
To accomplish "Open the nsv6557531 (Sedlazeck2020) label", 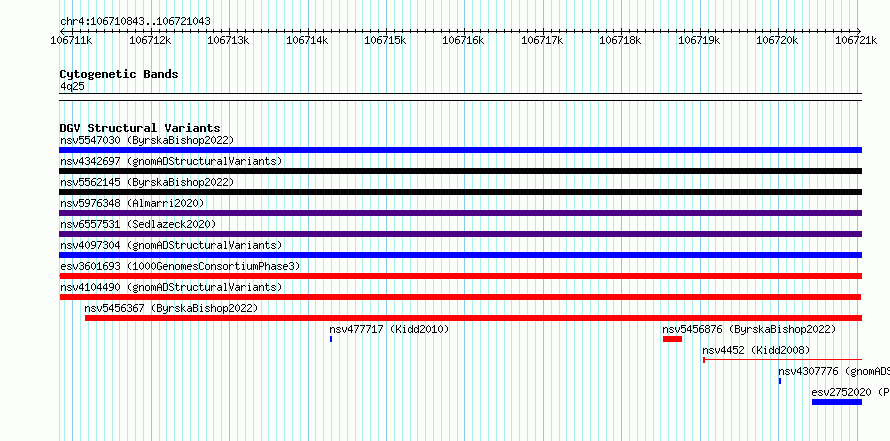I will tap(138, 224).
